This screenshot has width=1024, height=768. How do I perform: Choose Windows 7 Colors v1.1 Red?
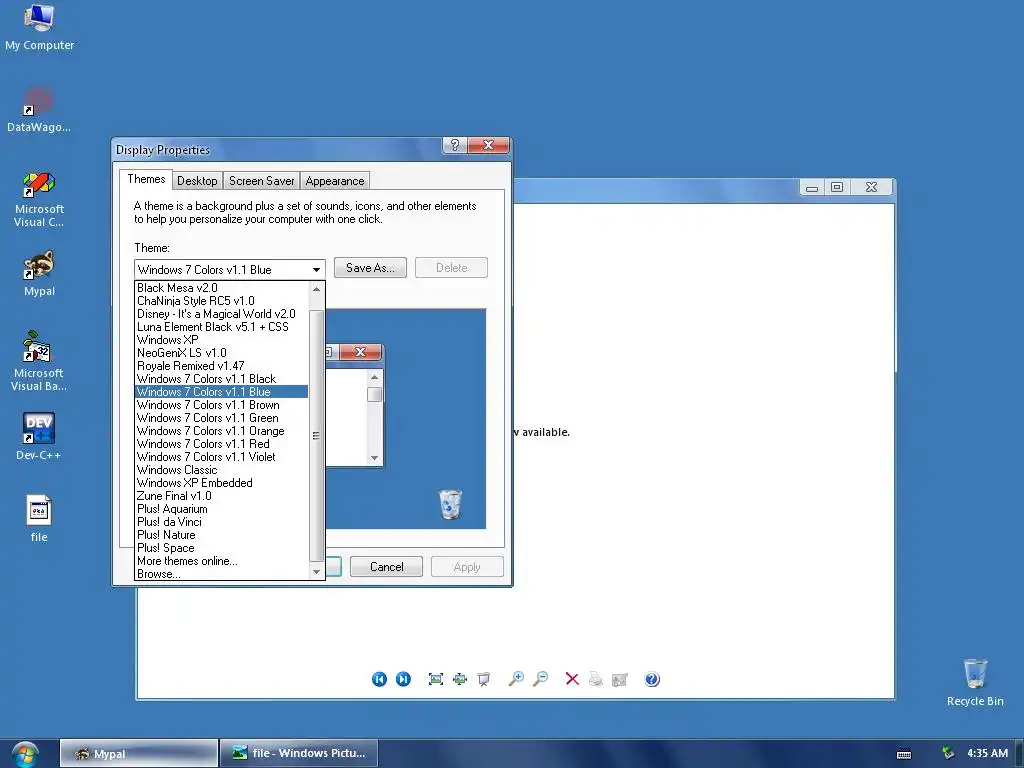(221, 444)
